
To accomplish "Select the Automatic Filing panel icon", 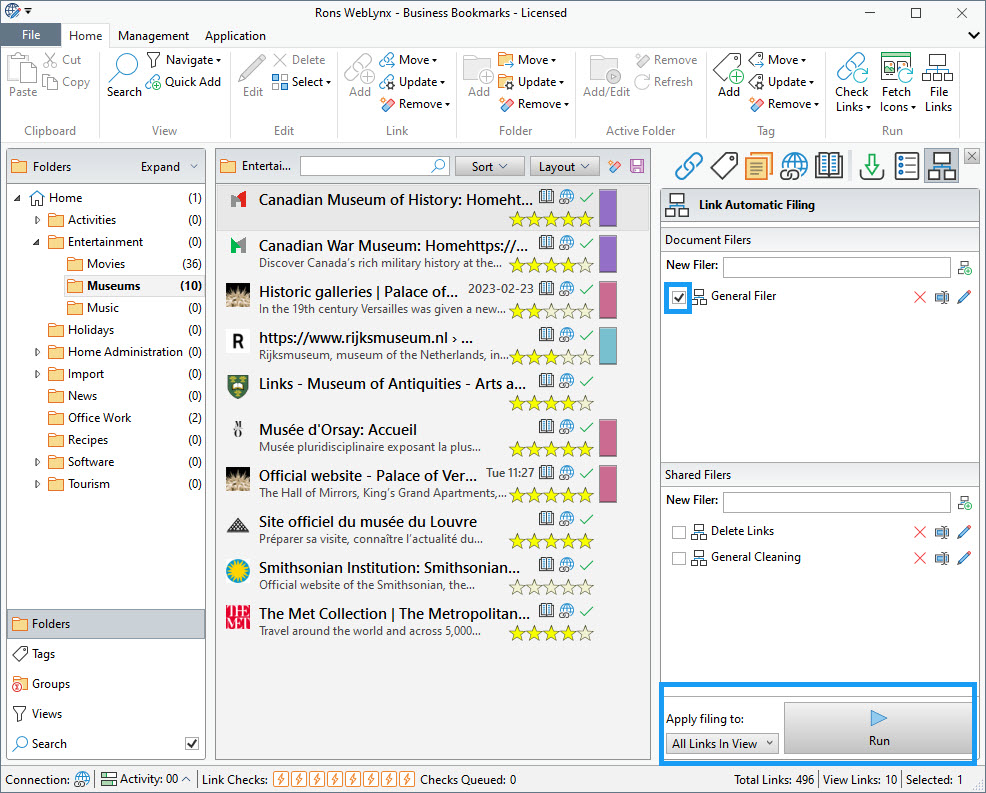I will [942, 166].
